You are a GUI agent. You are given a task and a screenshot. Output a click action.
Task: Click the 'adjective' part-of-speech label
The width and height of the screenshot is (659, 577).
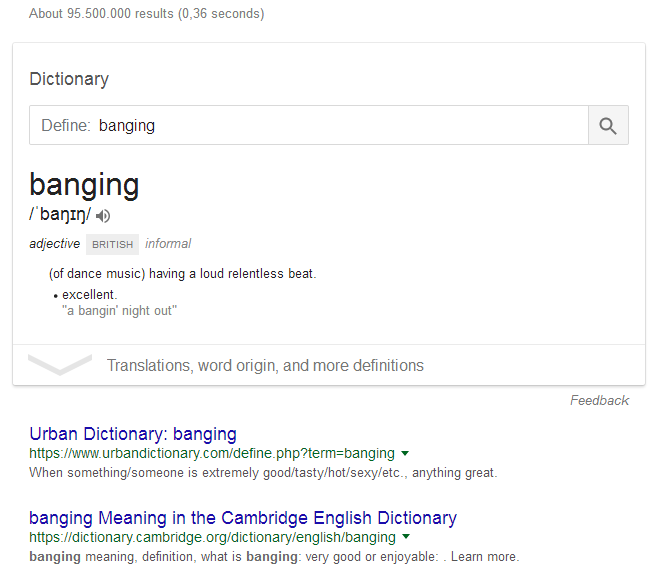[54, 244]
